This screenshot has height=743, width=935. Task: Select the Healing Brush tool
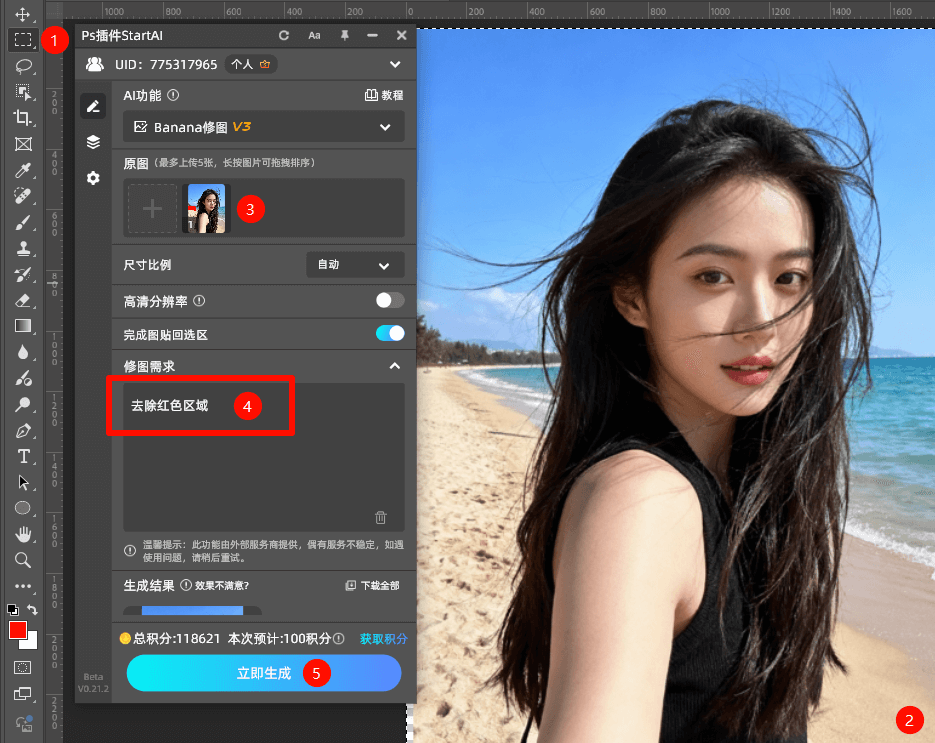(x=22, y=196)
